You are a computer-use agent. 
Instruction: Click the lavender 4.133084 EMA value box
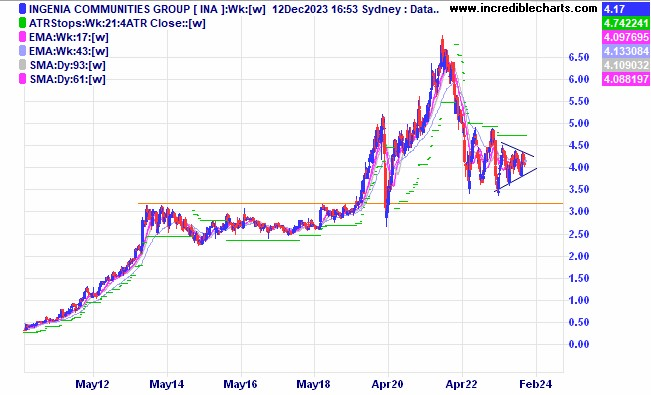pos(625,51)
